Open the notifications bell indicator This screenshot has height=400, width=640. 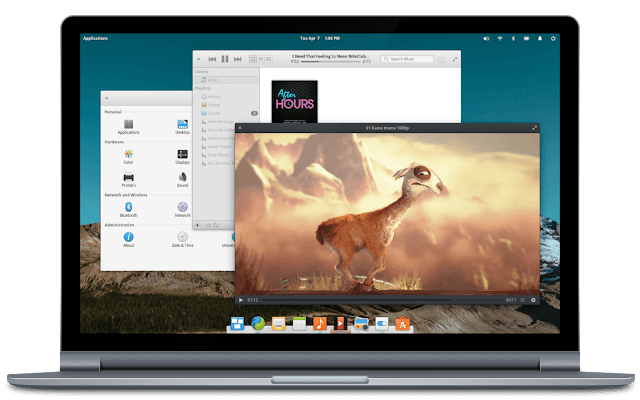[x=540, y=38]
